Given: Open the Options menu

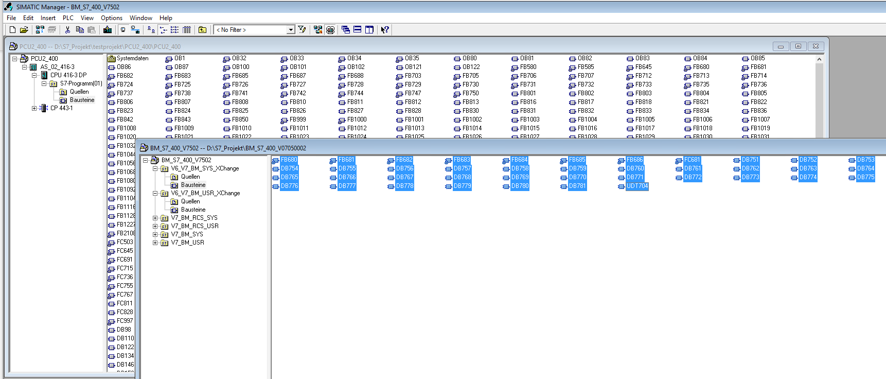Looking at the screenshot, I should point(111,18).
